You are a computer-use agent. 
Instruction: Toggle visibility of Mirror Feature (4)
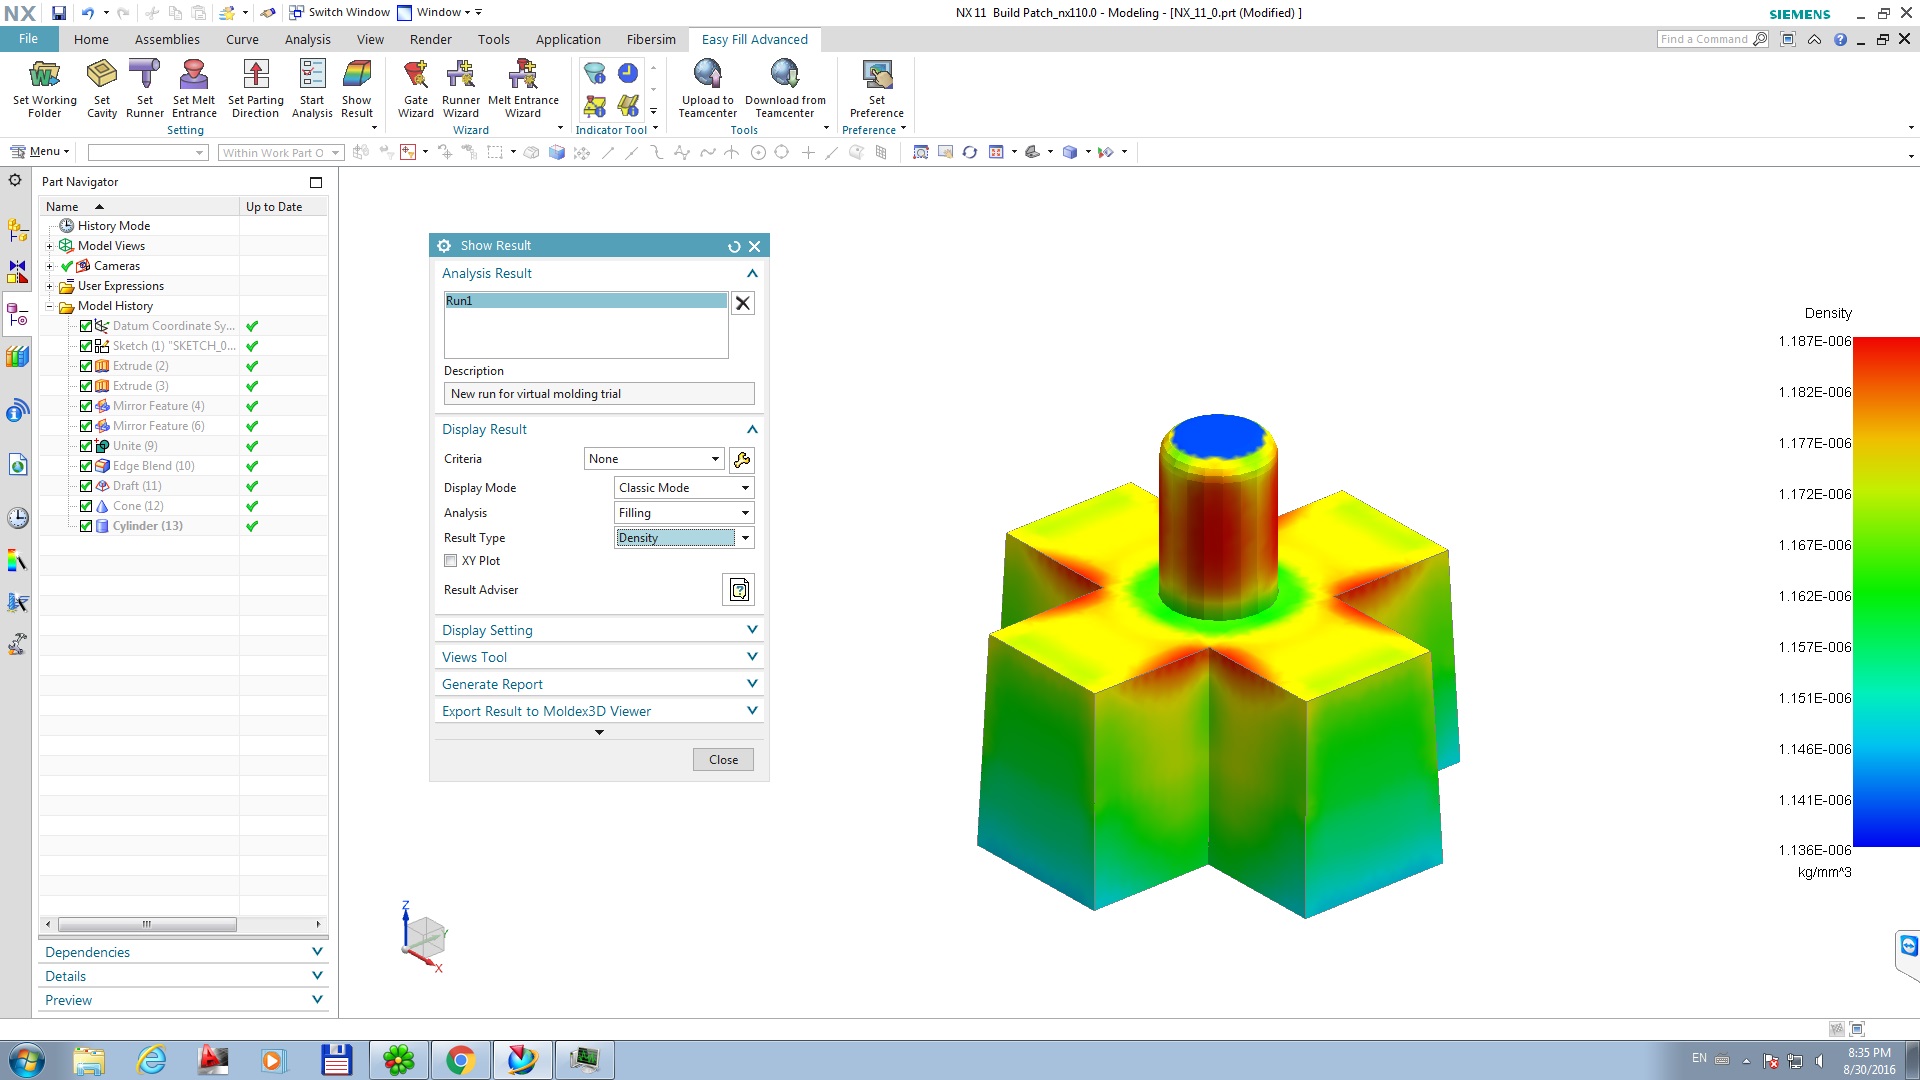86,405
